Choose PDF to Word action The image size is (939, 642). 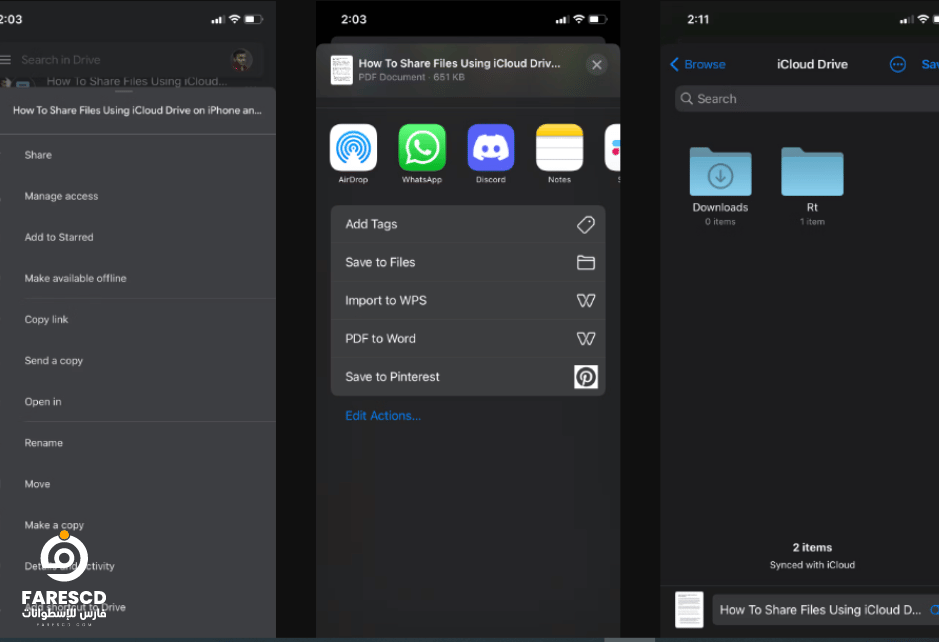tap(468, 339)
